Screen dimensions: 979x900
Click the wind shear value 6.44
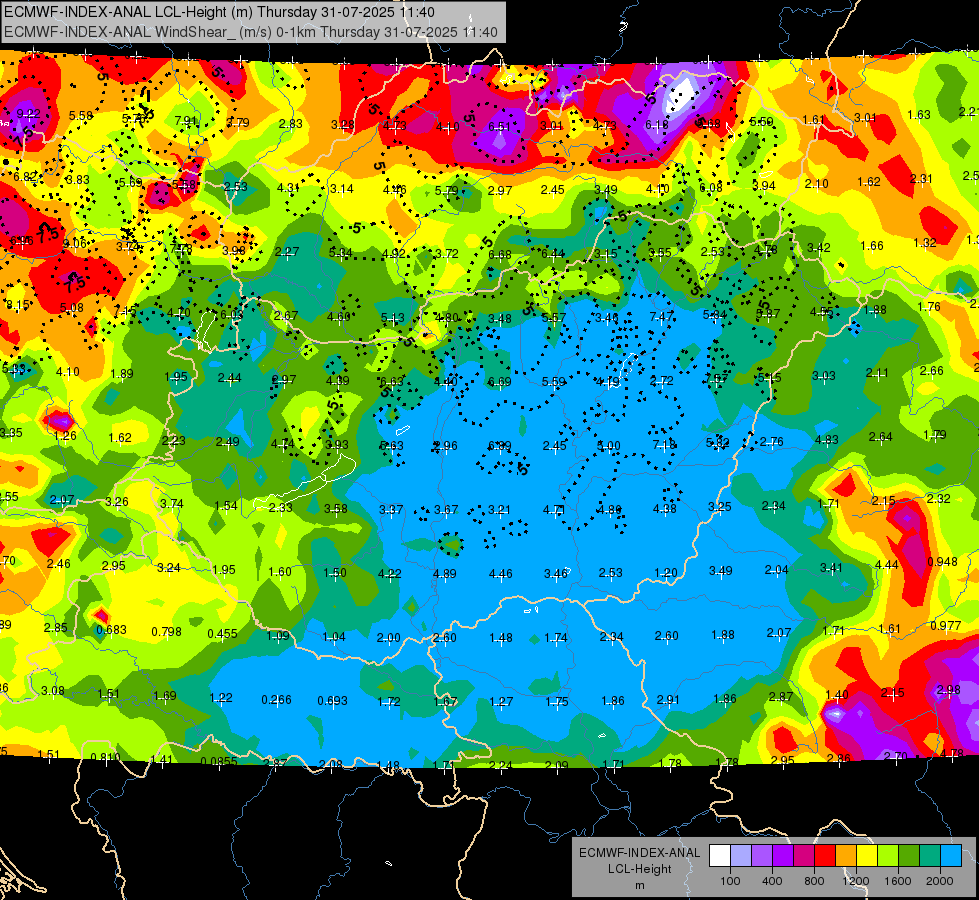coord(553,254)
